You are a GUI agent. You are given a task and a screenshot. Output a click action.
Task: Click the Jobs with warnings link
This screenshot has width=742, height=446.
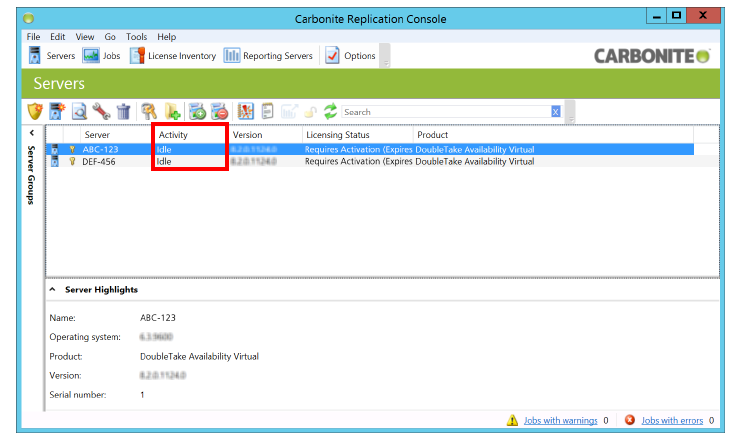[x=560, y=420]
